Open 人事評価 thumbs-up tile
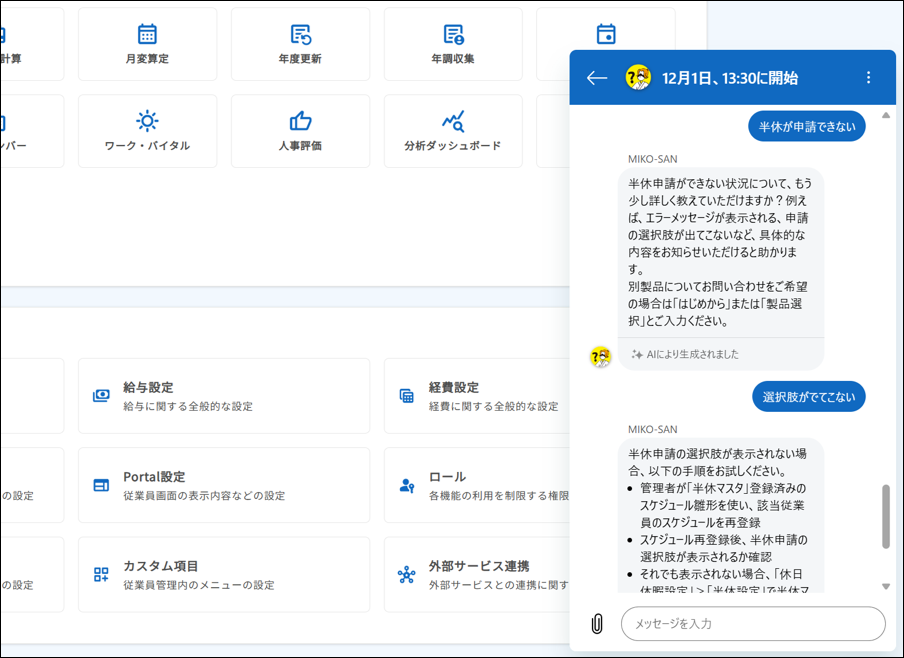This screenshot has height=658, width=904. click(300, 131)
